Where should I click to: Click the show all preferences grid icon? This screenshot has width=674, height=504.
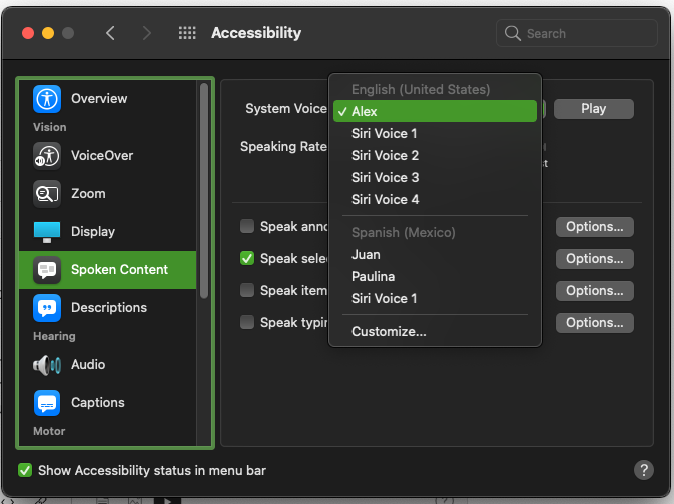pyautogui.click(x=187, y=33)
